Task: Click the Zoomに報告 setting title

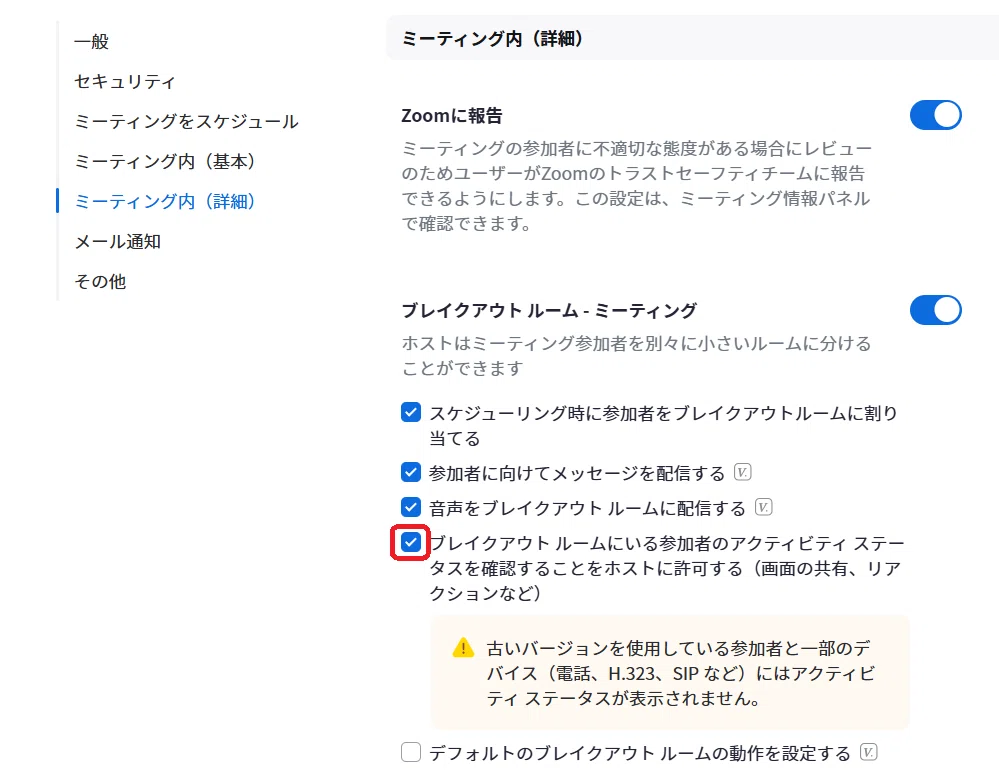Action: 452,116
